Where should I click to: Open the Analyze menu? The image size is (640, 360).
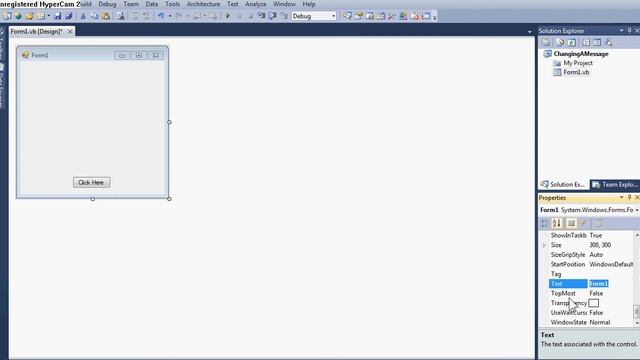(x=256, y=4)
